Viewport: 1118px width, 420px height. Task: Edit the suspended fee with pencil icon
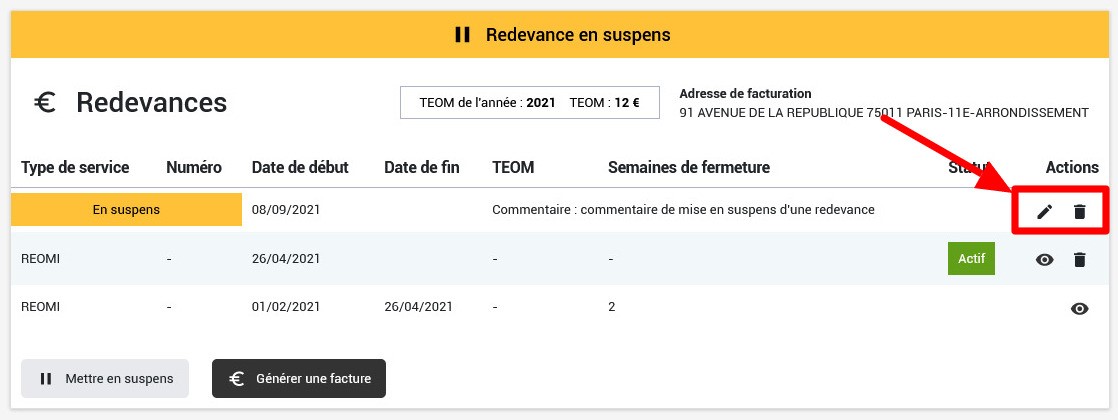click(1045, 211)
